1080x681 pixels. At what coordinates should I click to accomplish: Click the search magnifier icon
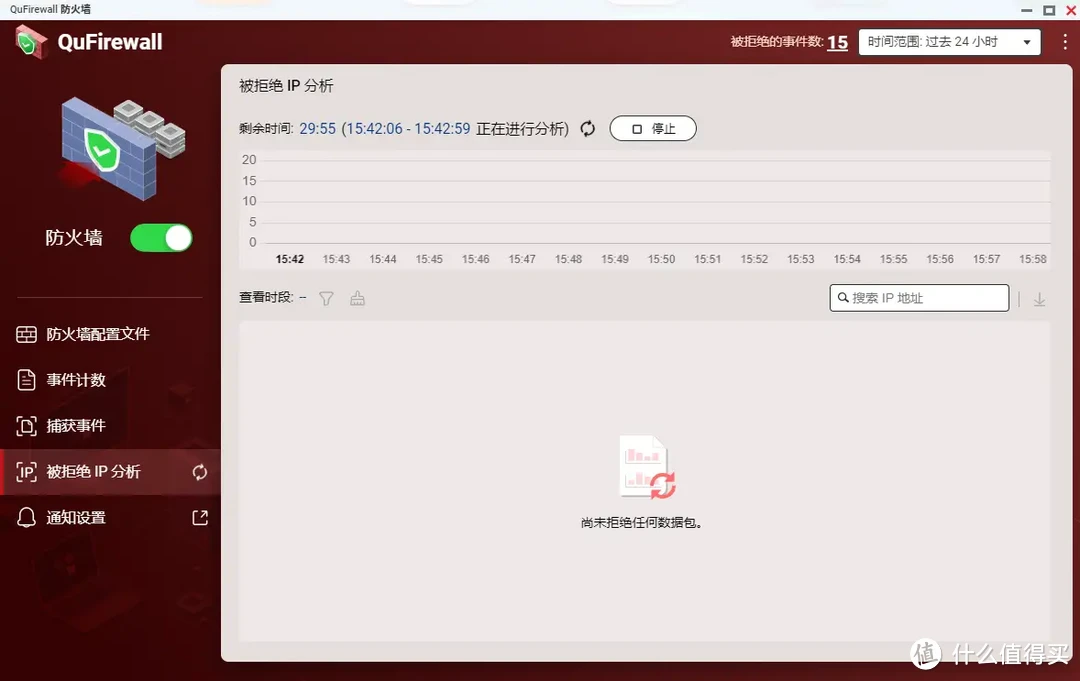843,298
